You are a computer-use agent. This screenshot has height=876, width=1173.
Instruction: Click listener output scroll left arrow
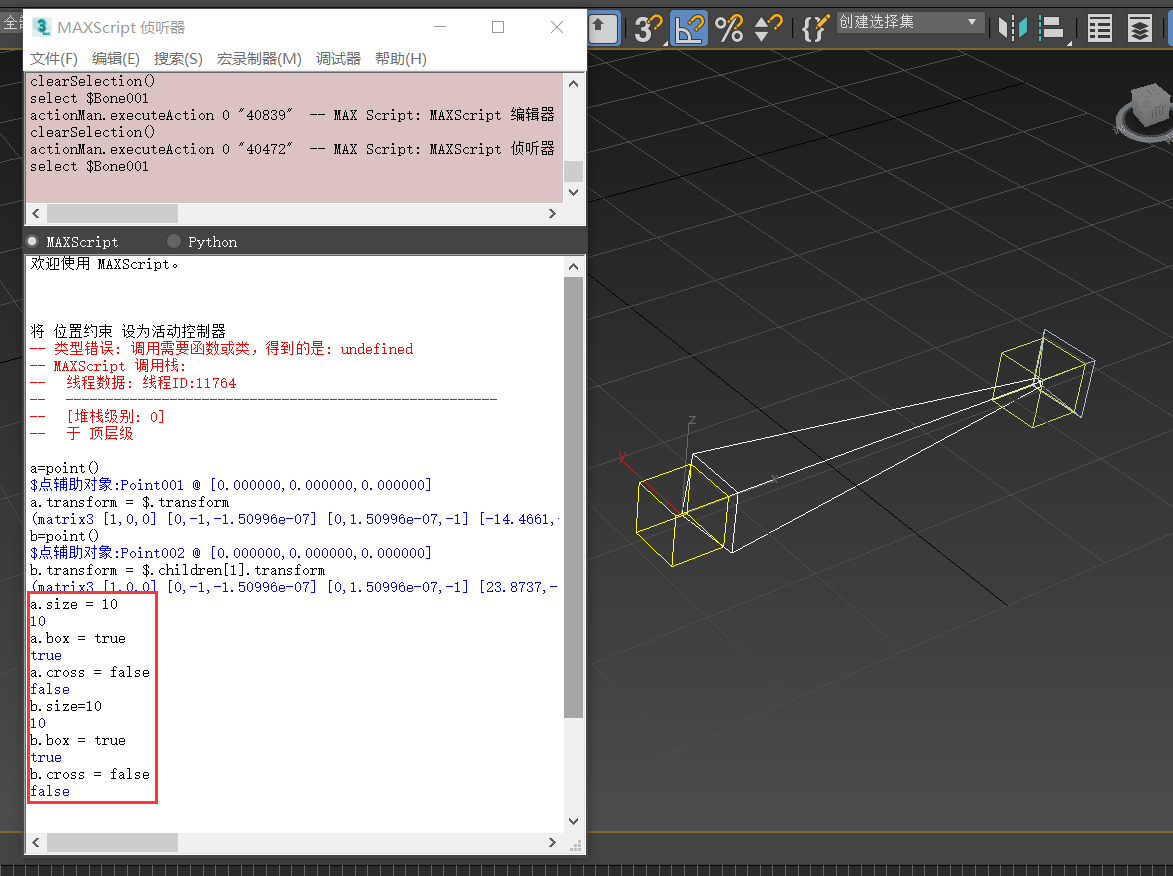click(36, 842)
